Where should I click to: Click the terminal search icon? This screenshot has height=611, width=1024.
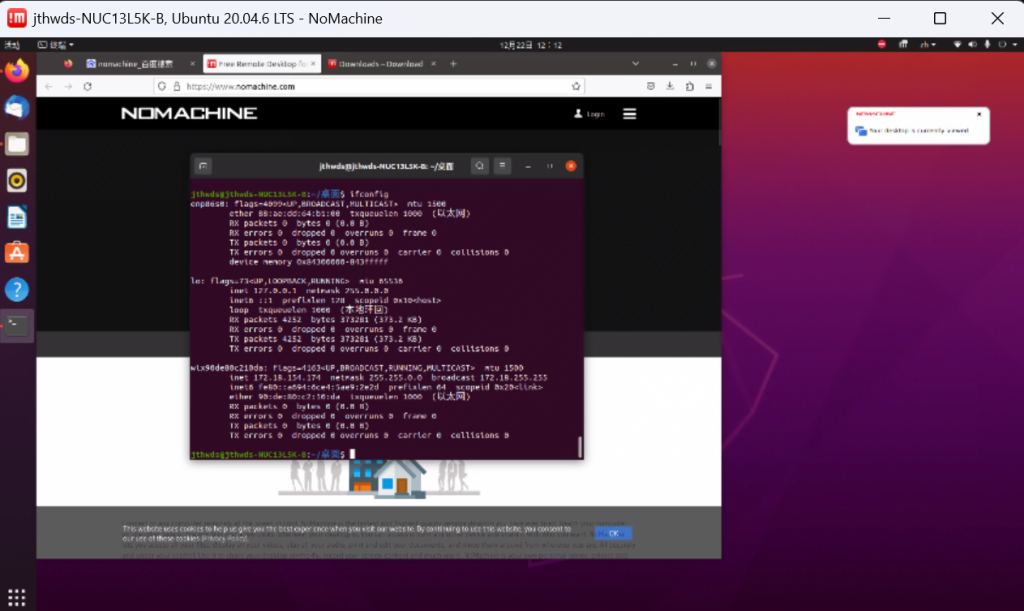pyautogui.click(x=480, y=165)
